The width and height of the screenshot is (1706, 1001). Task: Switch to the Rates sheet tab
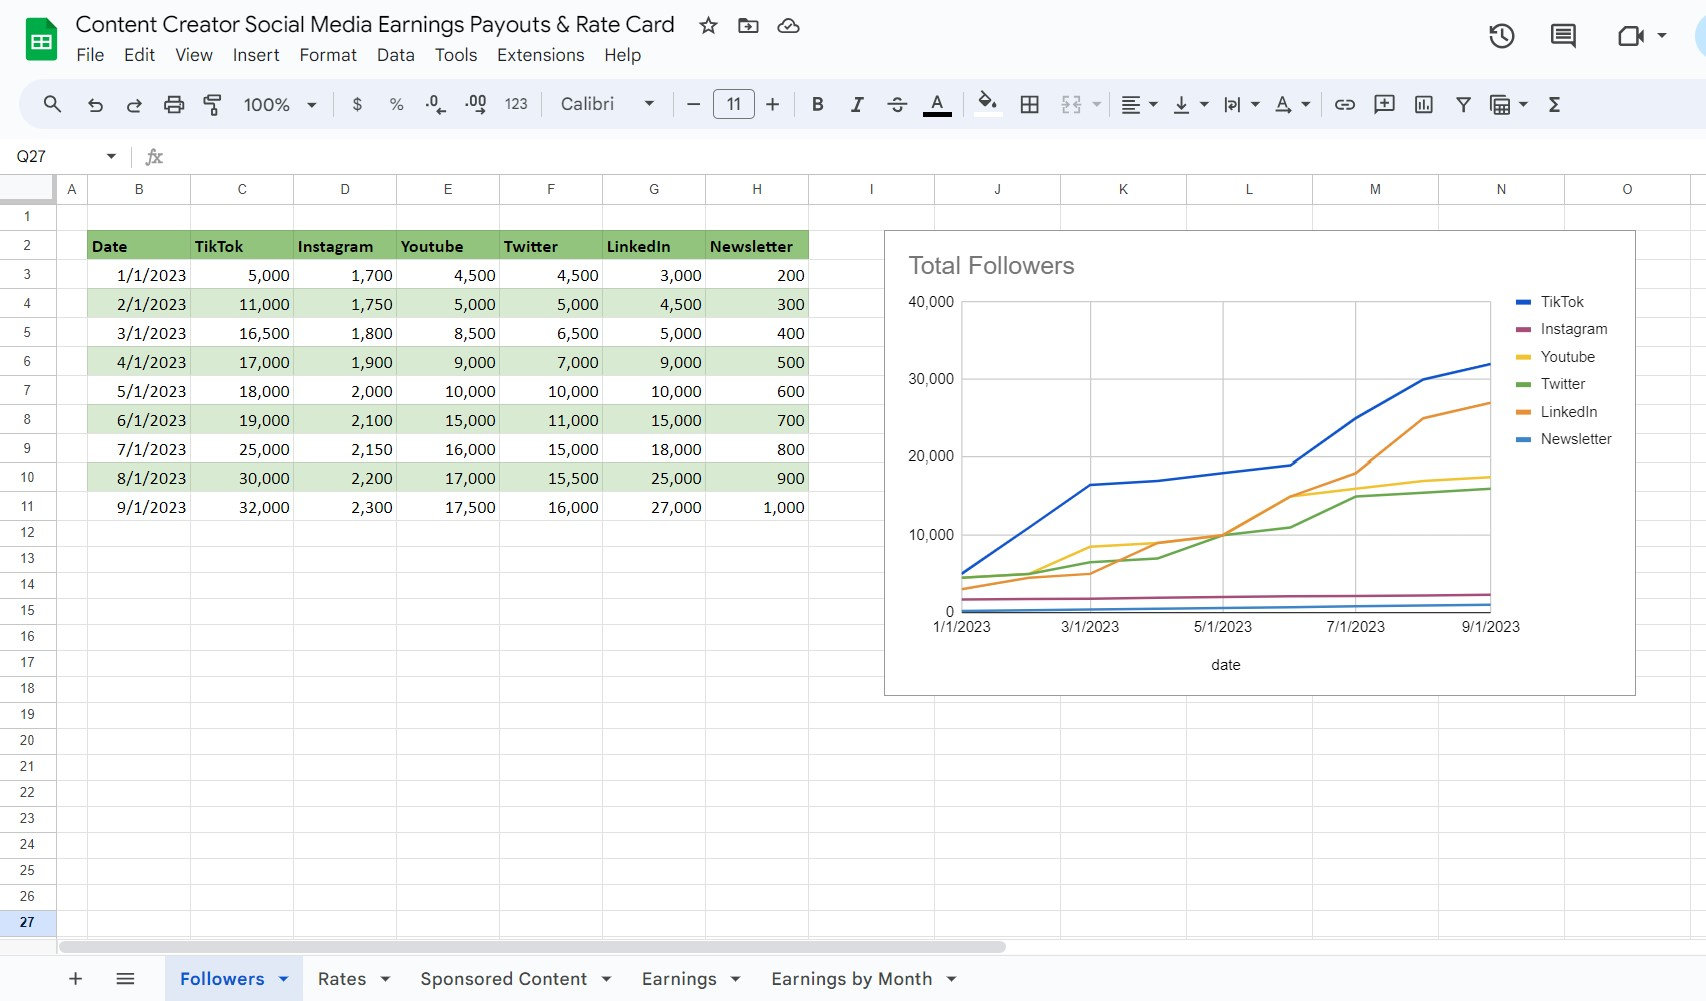pyautogui.click(x=342, y=979)
